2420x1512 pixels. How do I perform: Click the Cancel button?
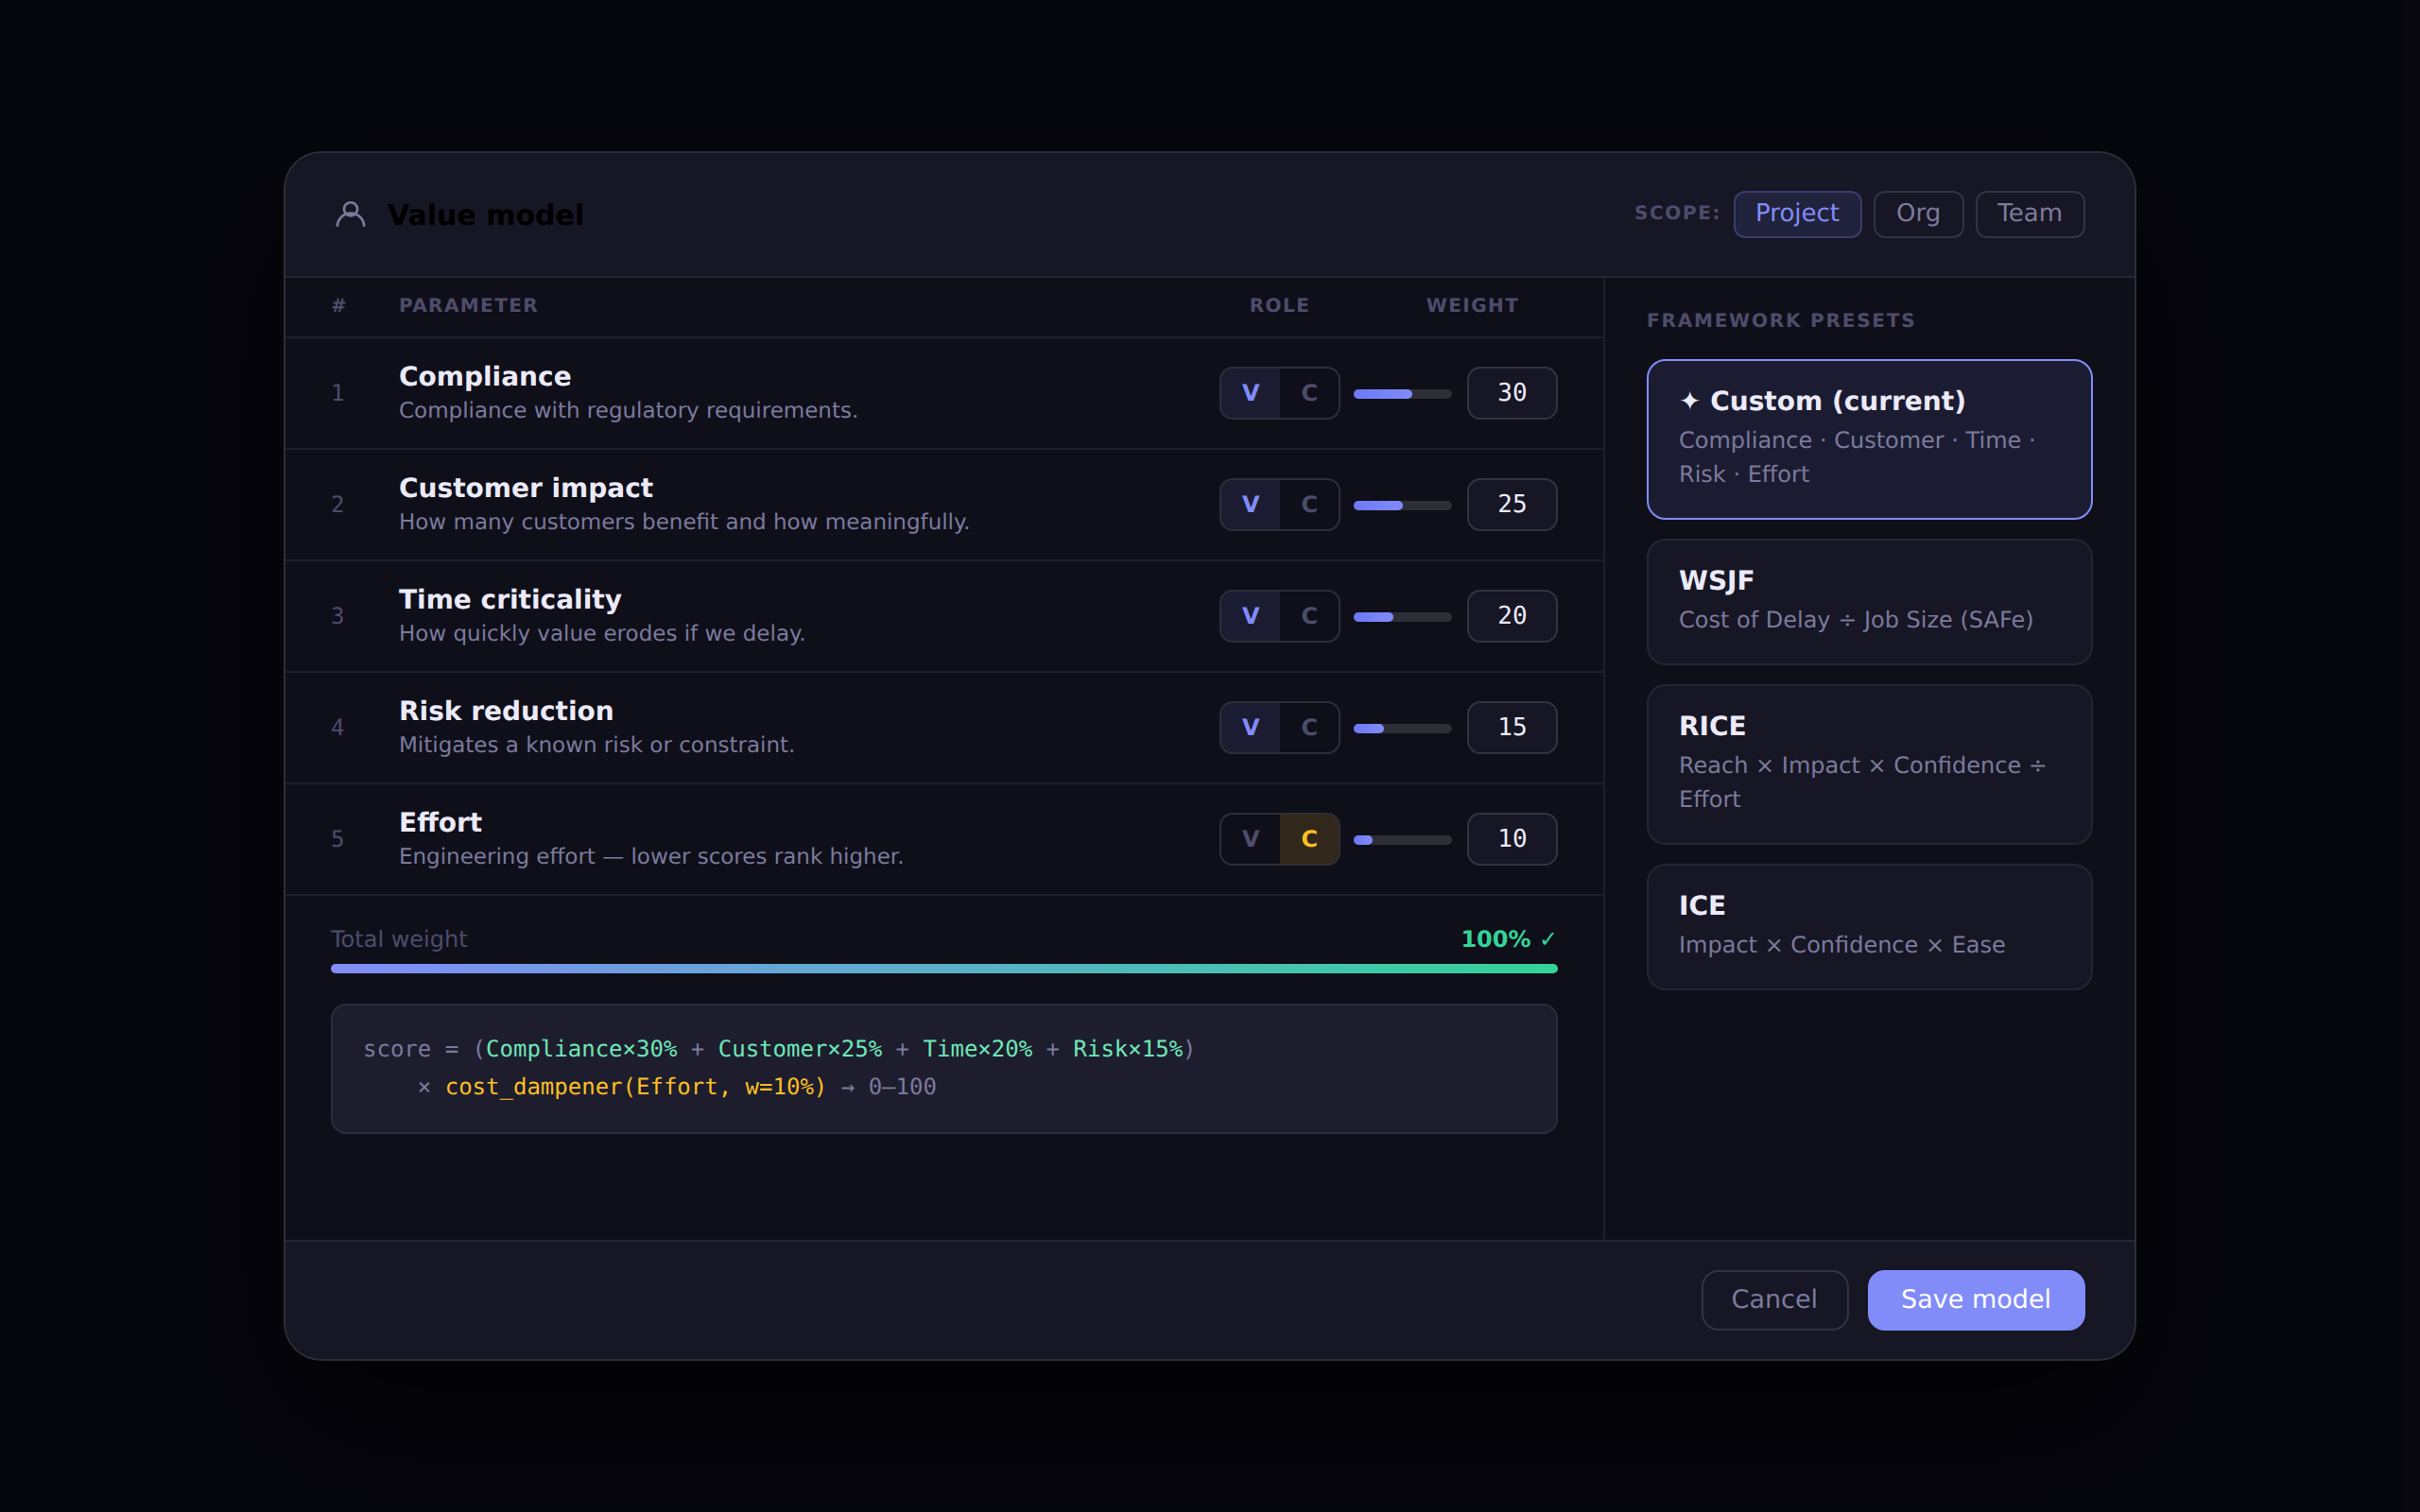1774,1300
